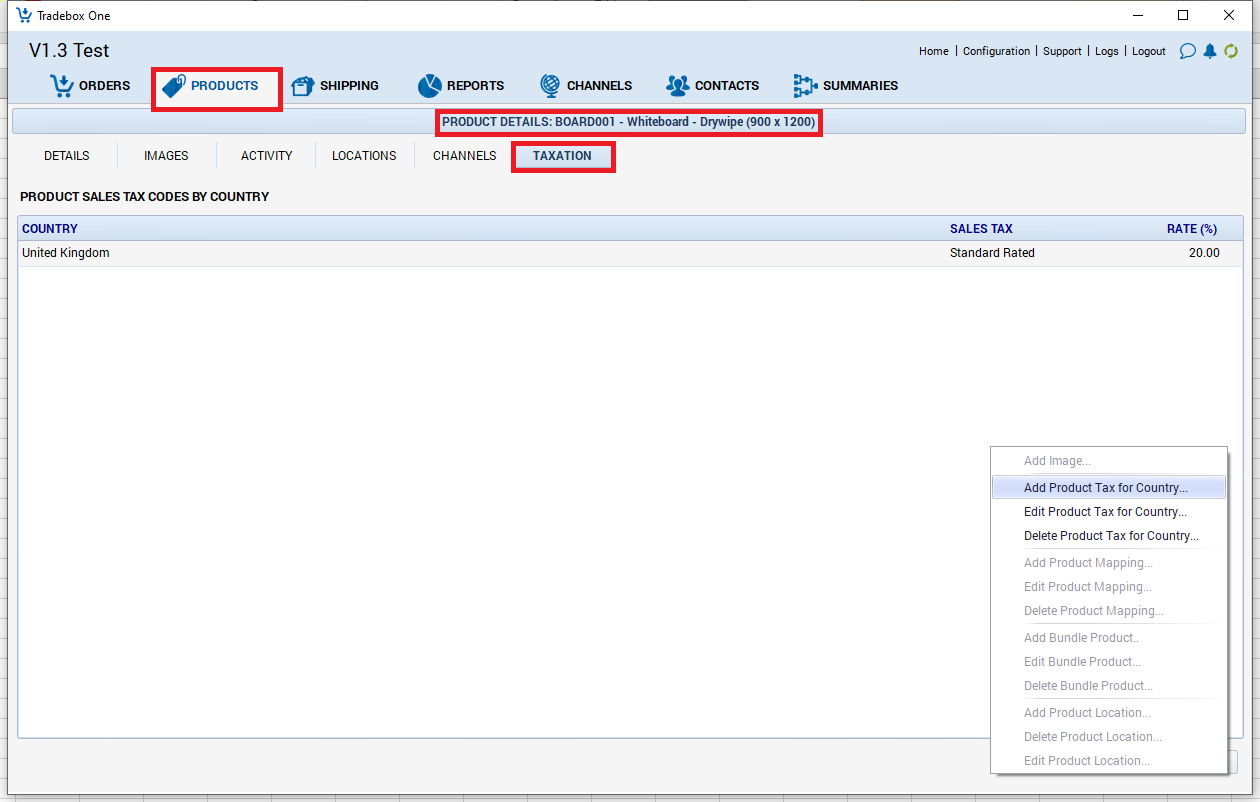Click the Product Details BOARD001 title bar
Viewport: 1260px width, 802px height.
click(629, 122)
